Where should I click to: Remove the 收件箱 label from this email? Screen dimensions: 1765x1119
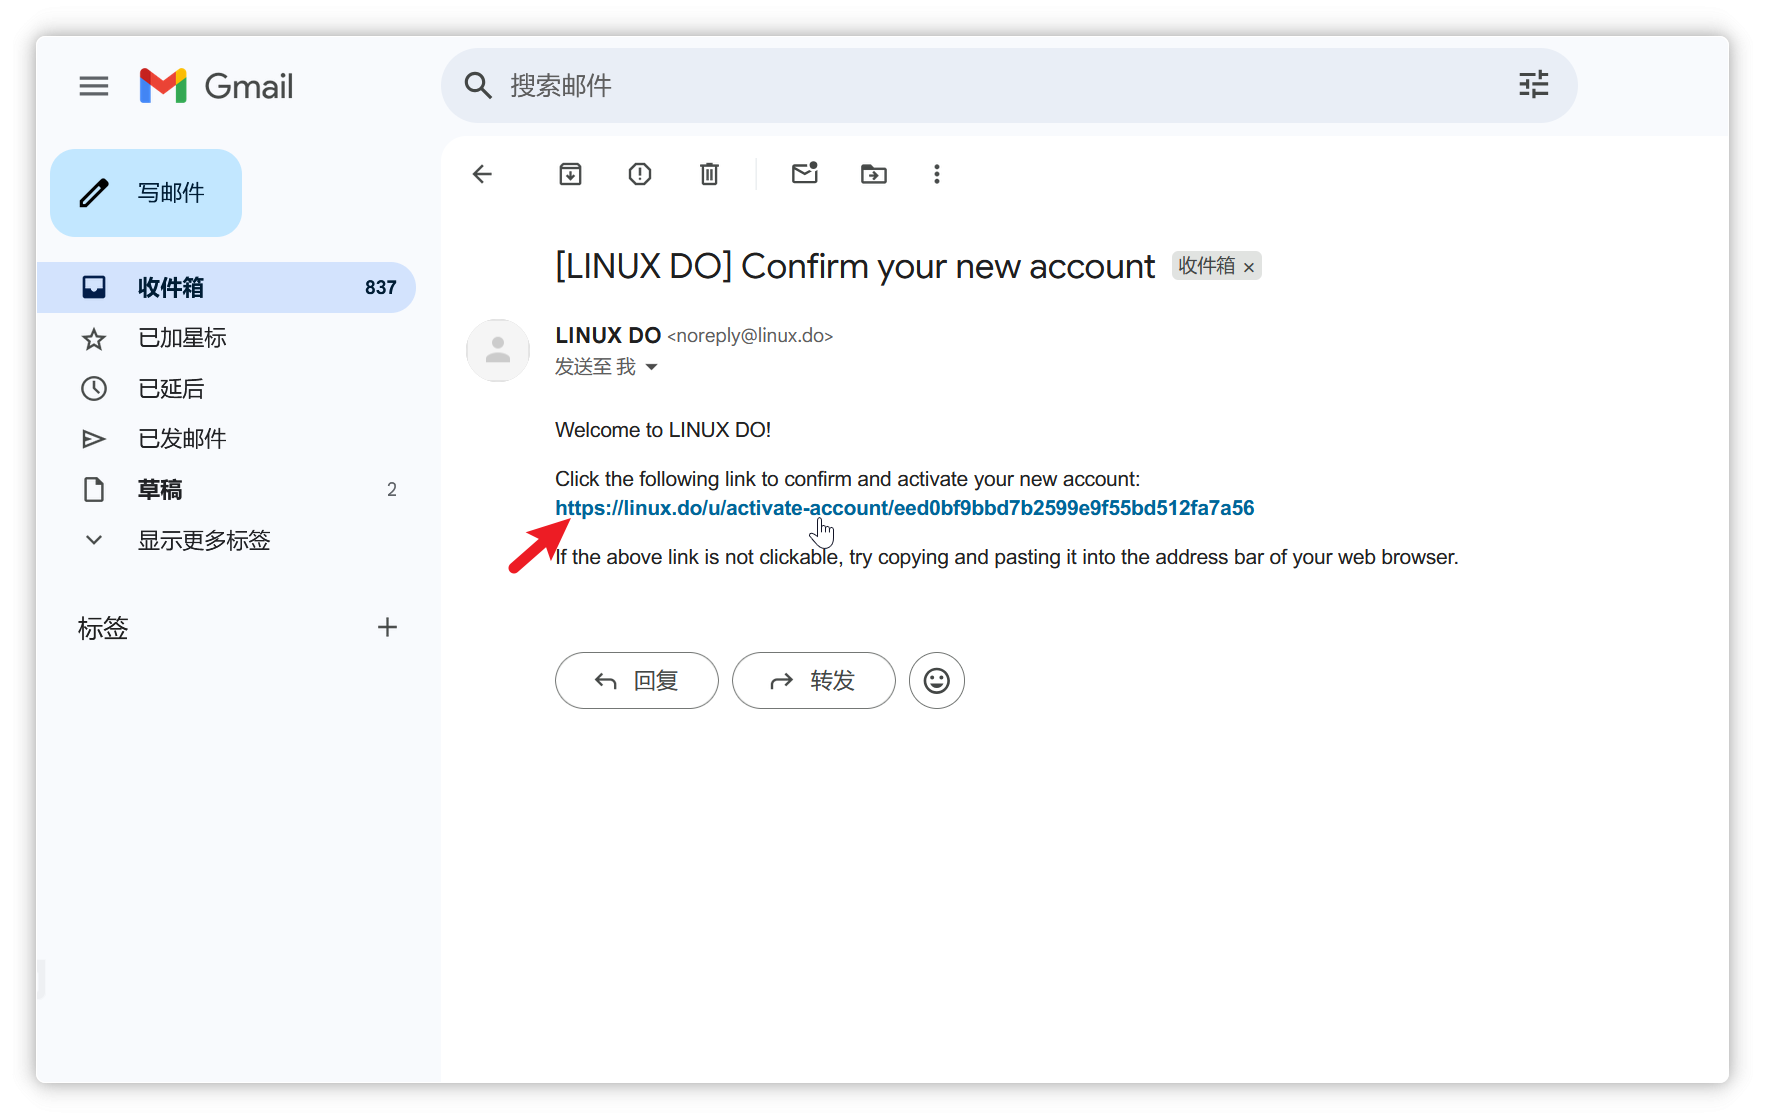pyautogui.click(x=1249, y=266)
